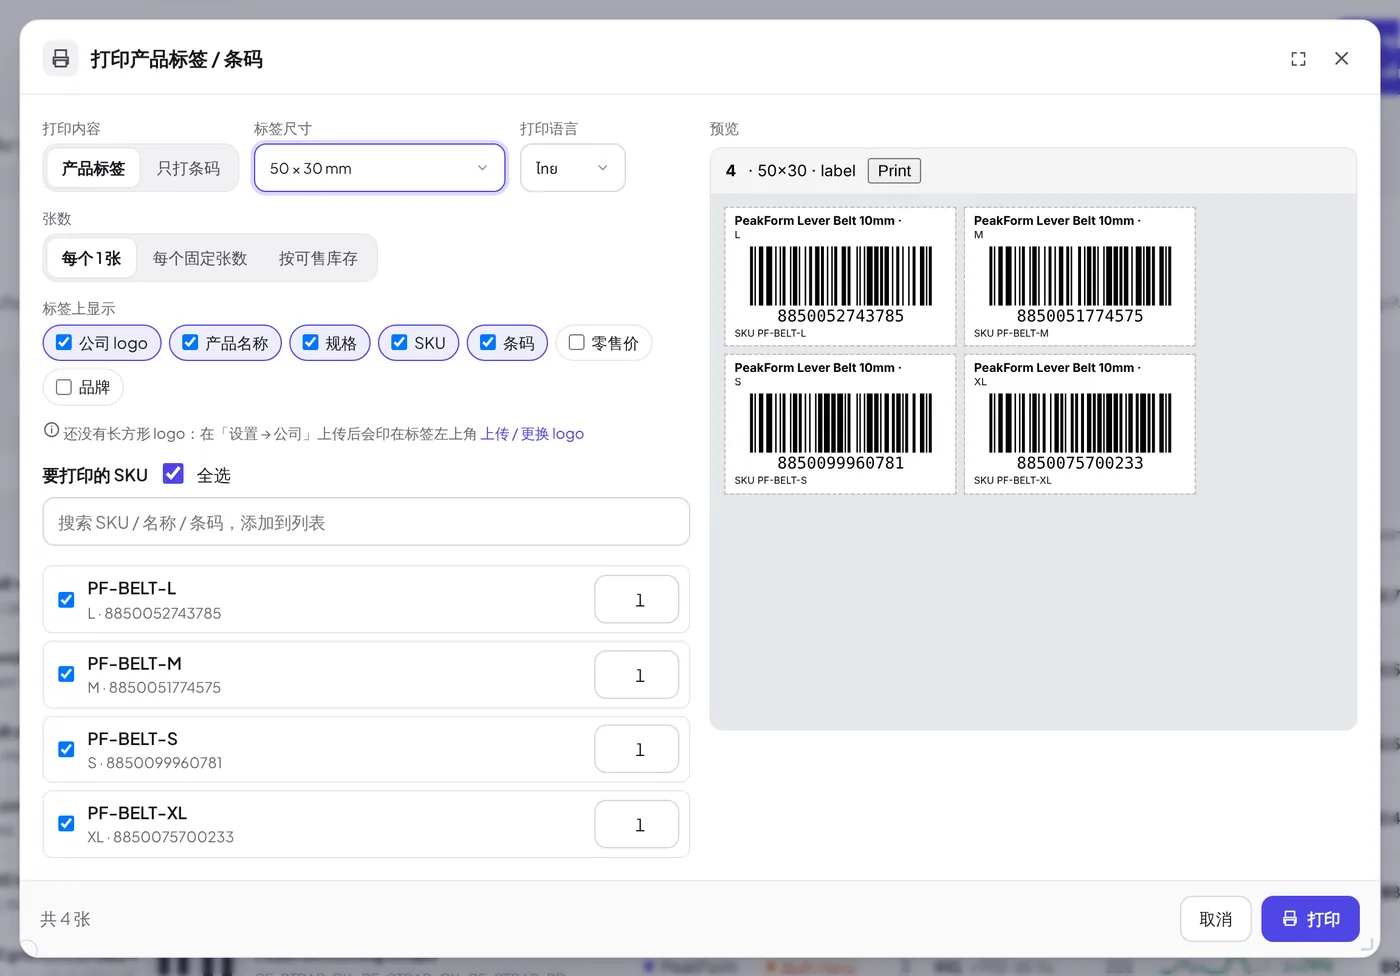Select the 只打条码 tab

pyautogui.click(x=188, y=168)
